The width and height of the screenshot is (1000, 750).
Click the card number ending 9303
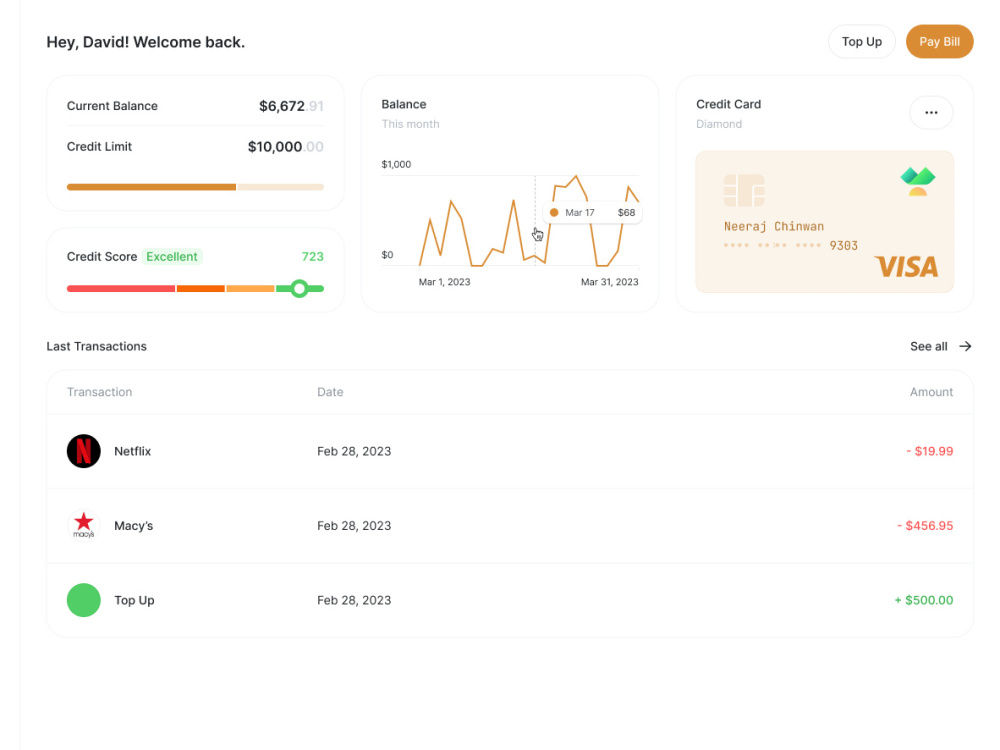pyautogui.click(x=791, y=246)
